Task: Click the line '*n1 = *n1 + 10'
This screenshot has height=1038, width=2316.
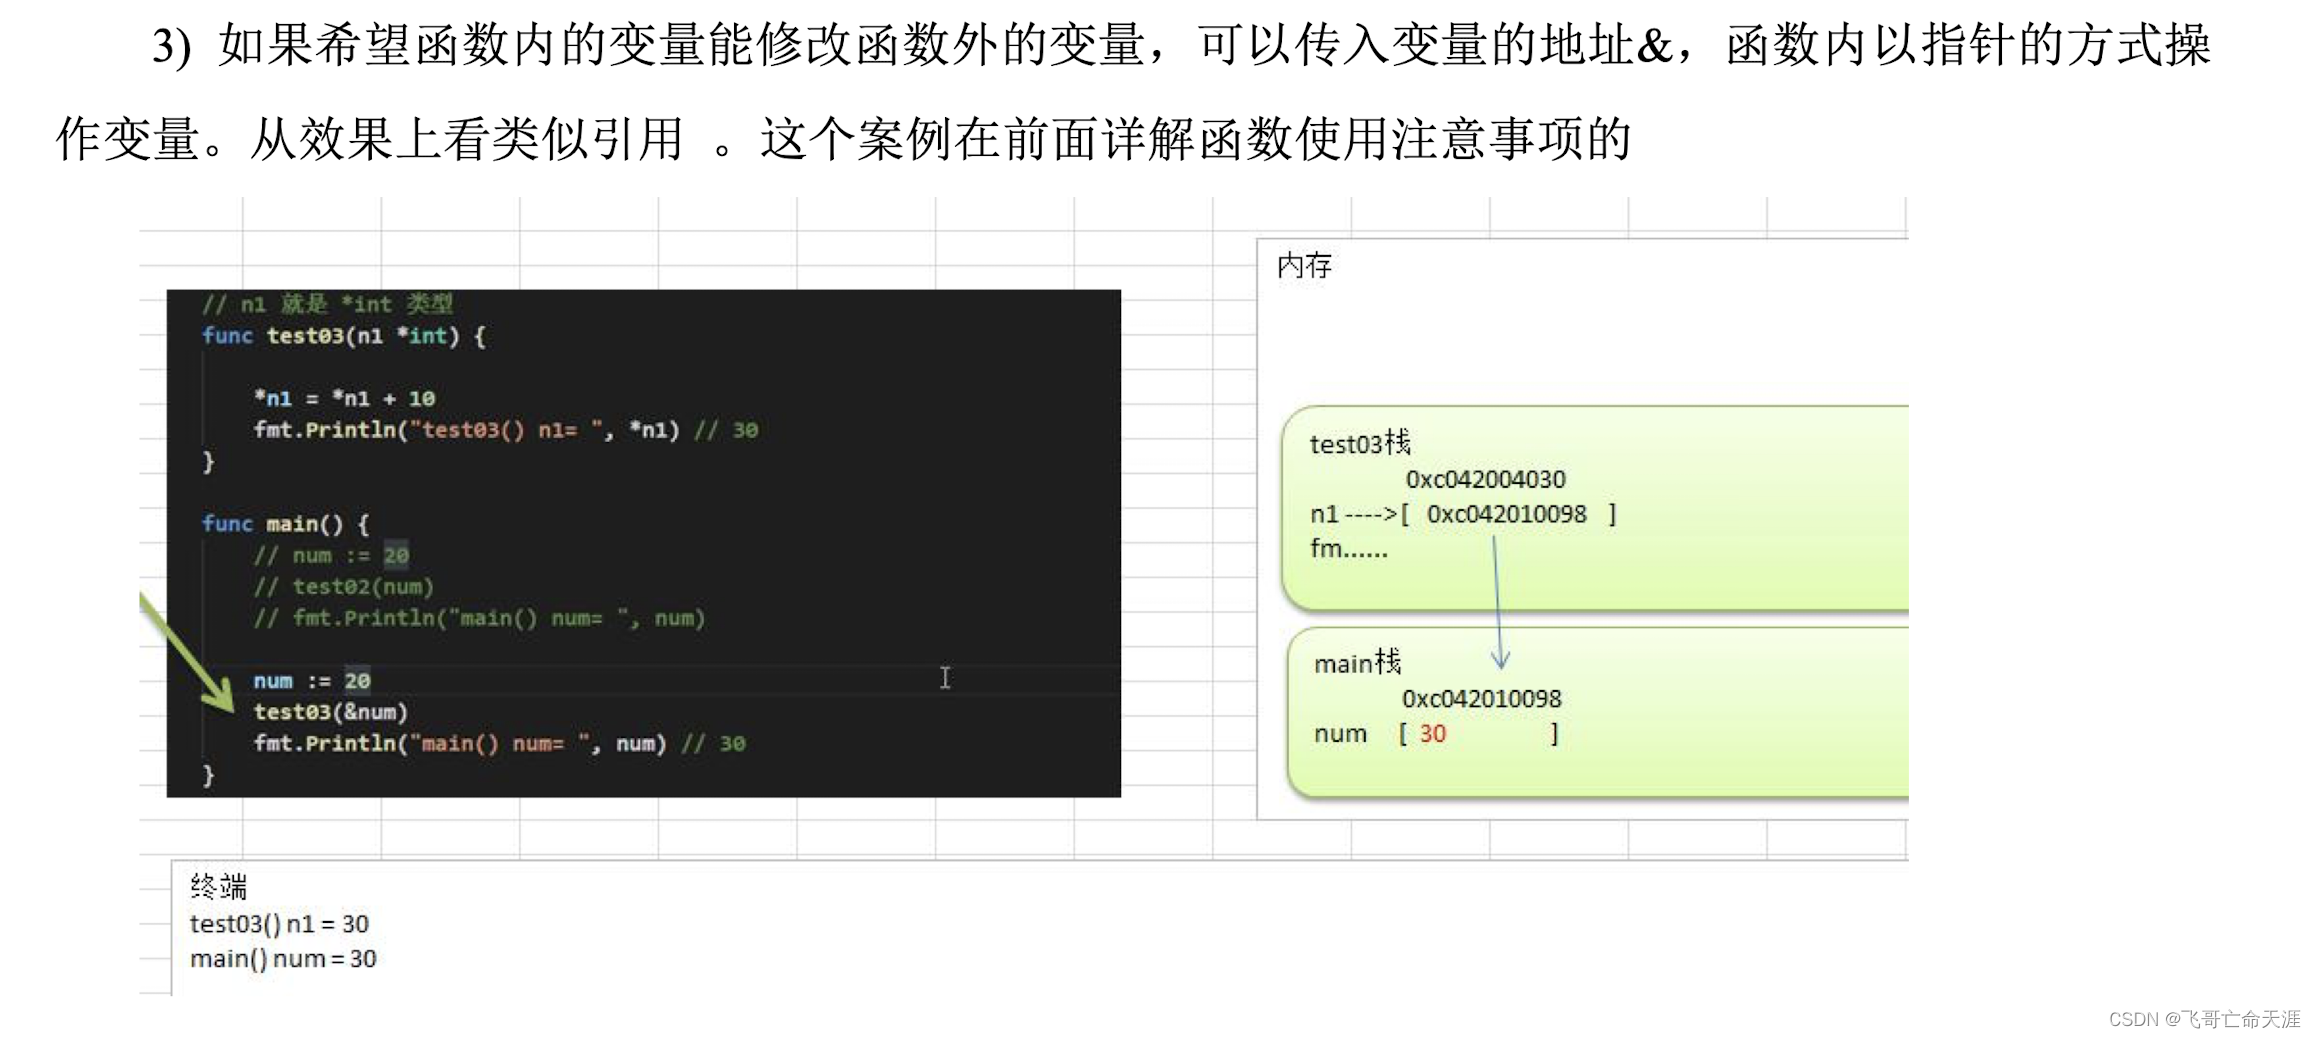Action: pyautogui.click(x=344, y=398)
